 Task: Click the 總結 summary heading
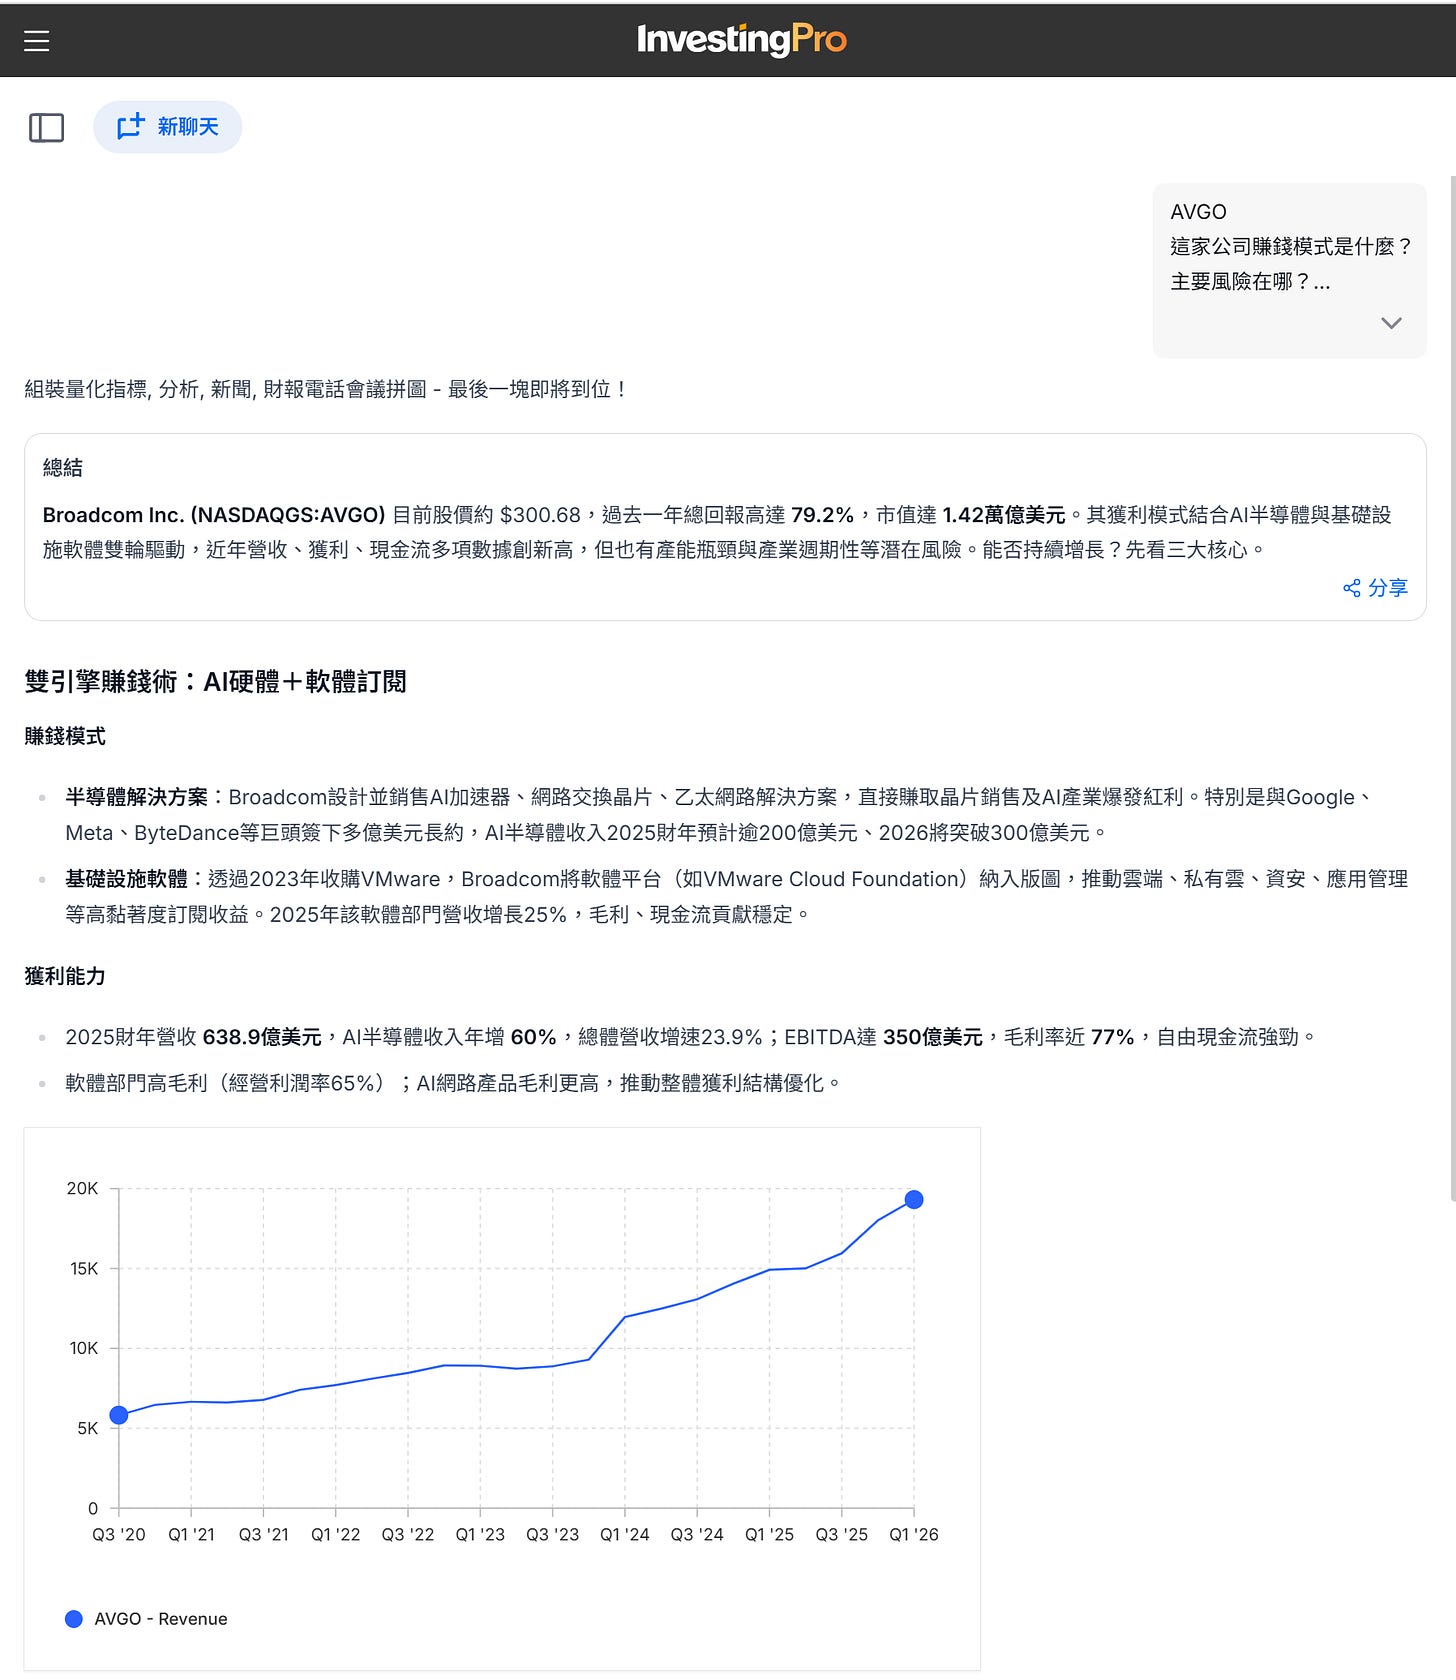pos(63,468)
